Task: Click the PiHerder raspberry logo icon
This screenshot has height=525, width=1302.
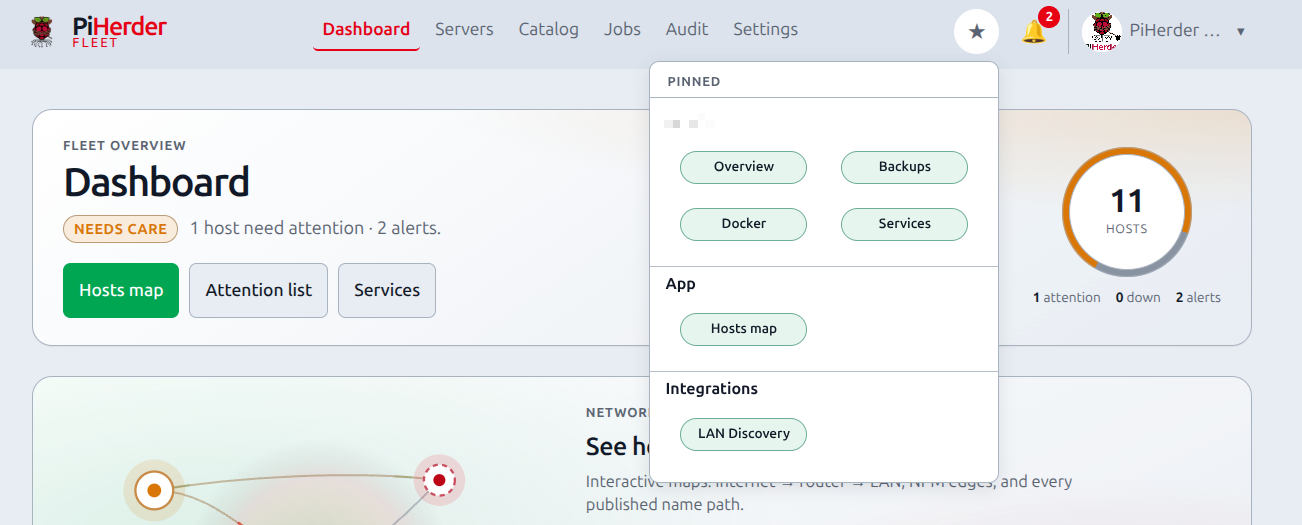Action: [42, 30]
